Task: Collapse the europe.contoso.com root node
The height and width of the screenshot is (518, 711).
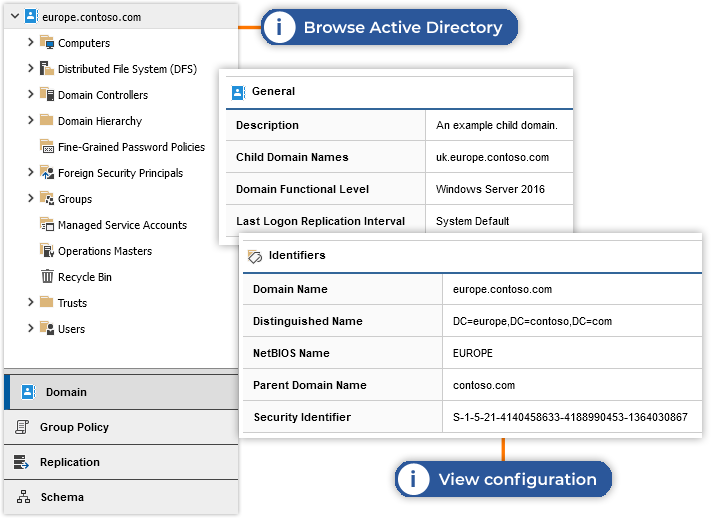Action: click(x=12, y=17)
